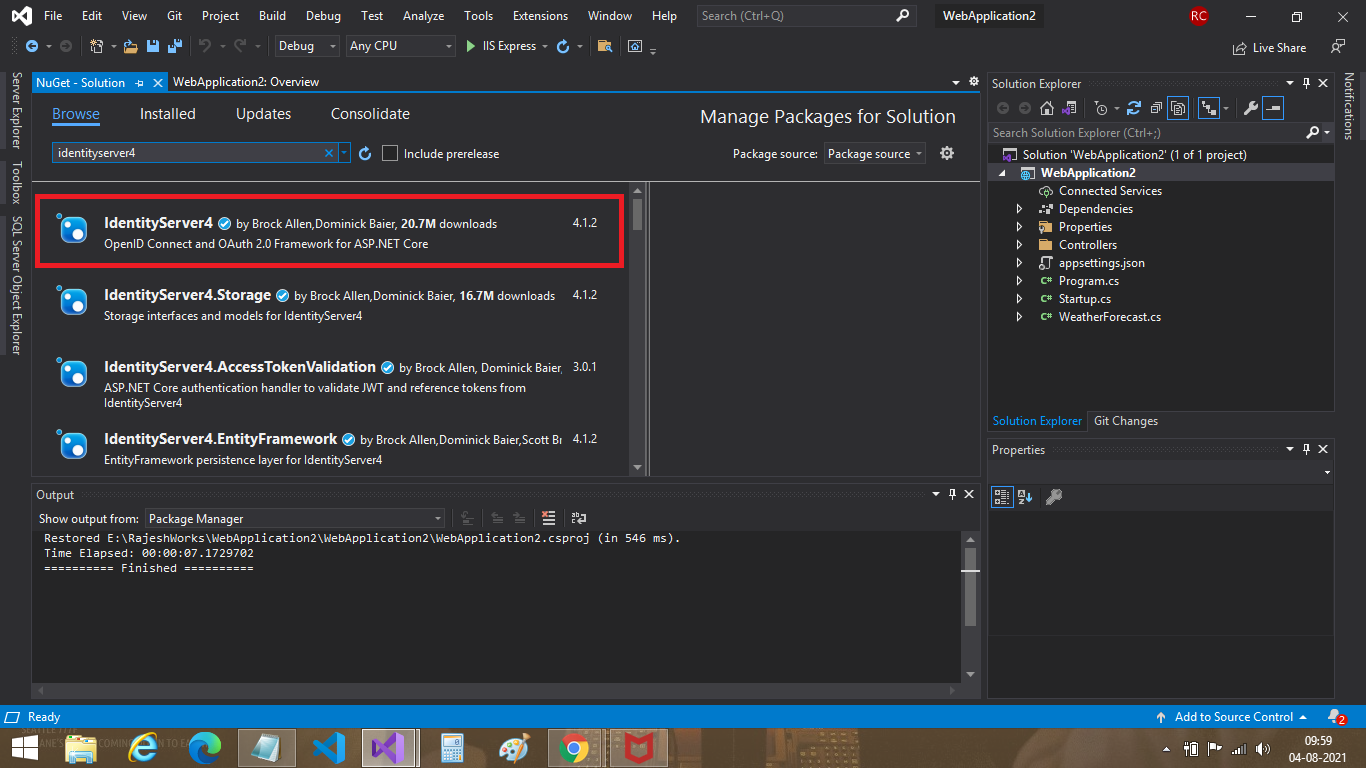Toggle auto-hide pin on the Output panel
Screen dimensions: 1366x768
952,494
